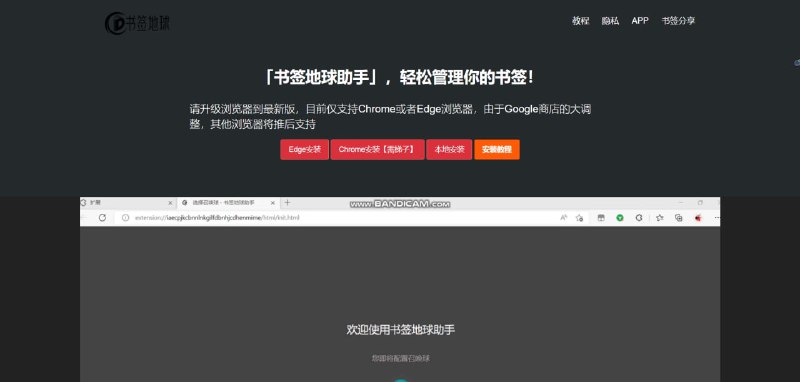800x382 pixels.
Task: Close the 选择召唤球 tab in embedded browser
Action: 273,203
